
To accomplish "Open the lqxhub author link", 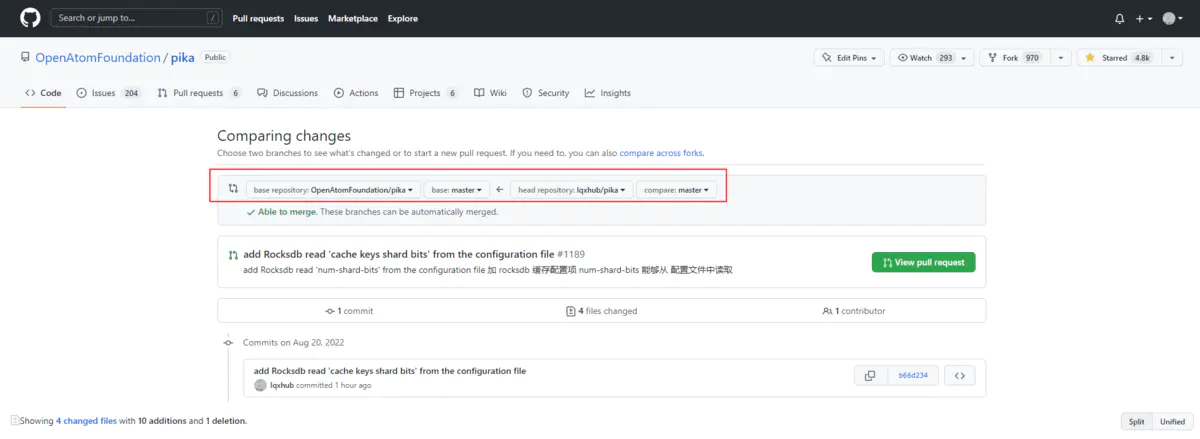I will click(284, 385).
